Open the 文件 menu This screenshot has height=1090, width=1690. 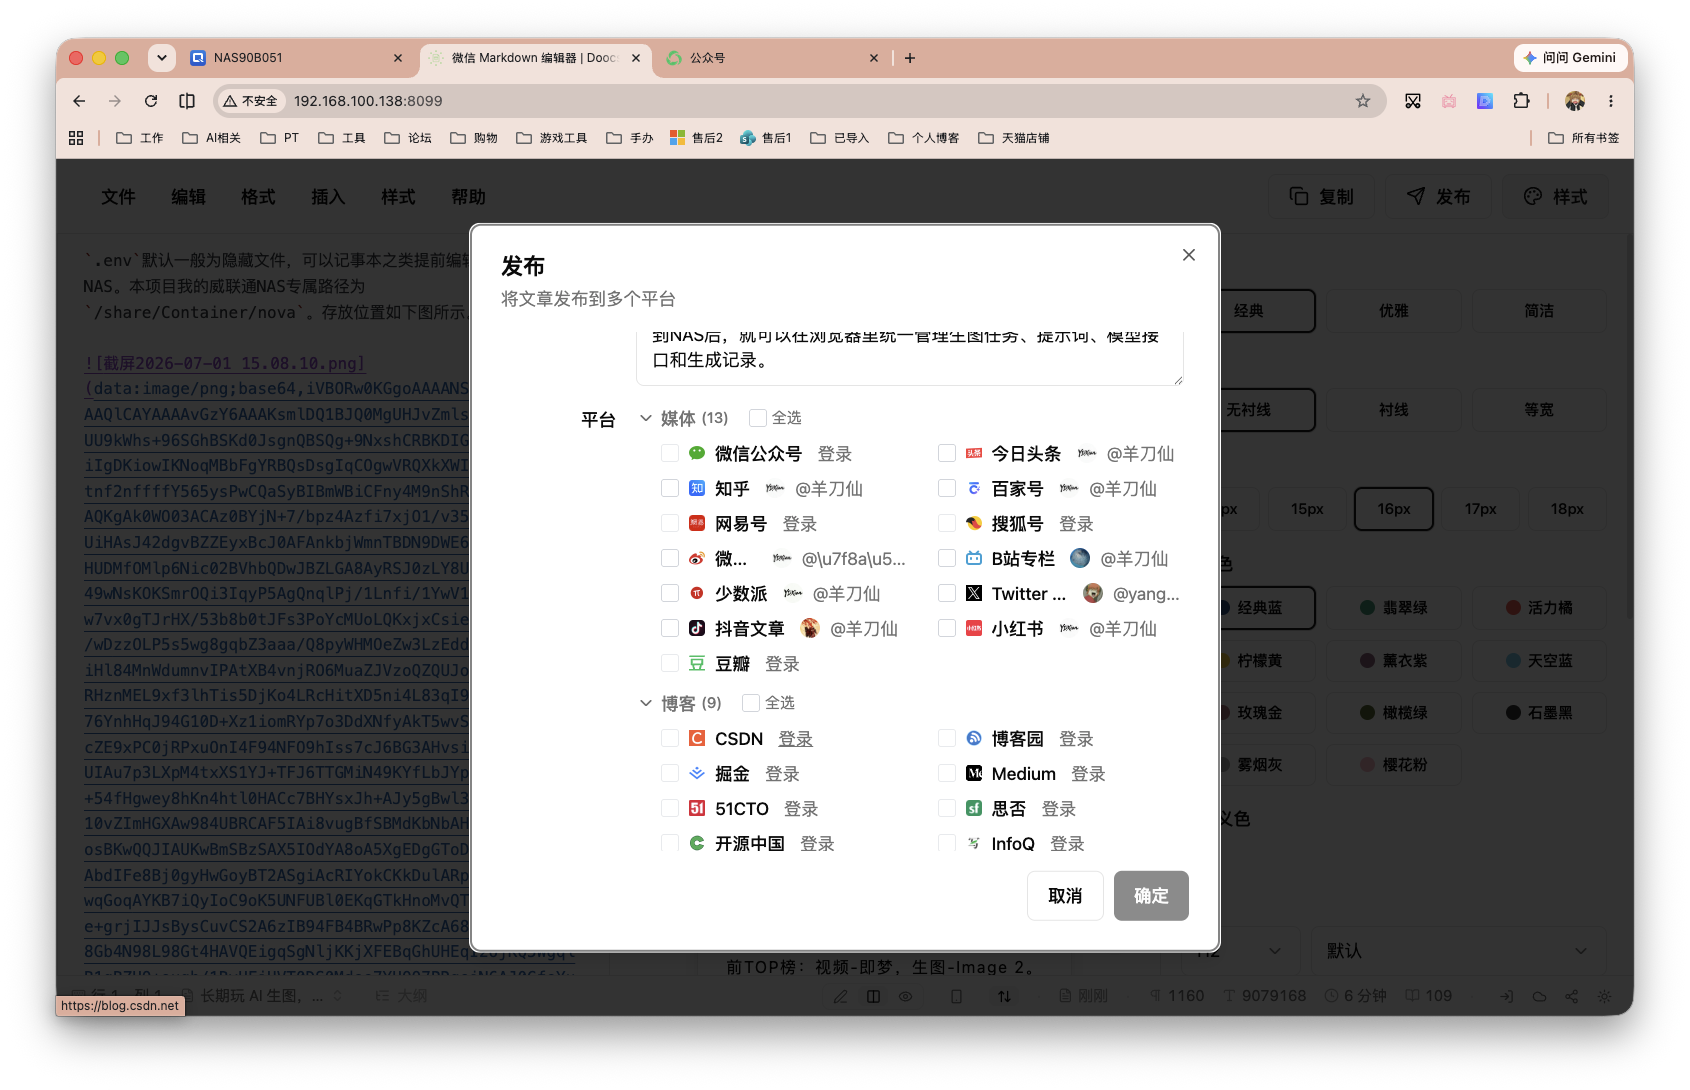tap(118, 197)
